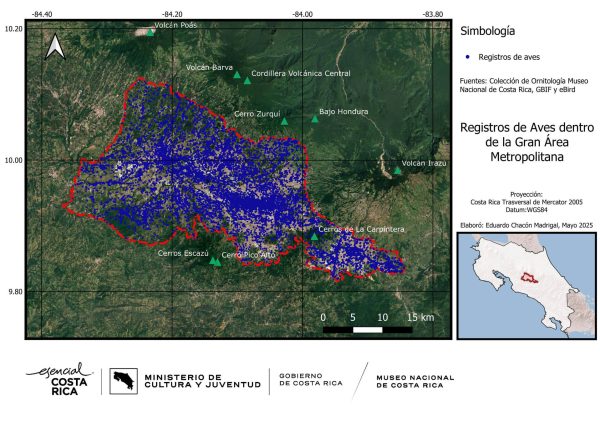
Task: Click the Esencial Costa Rica logo
Action: click(60, 379)
